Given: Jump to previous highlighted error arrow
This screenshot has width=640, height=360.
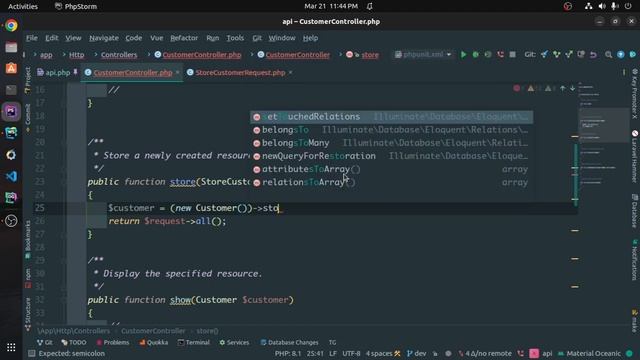Looking at the screenshot, I should tap(563, 88).
